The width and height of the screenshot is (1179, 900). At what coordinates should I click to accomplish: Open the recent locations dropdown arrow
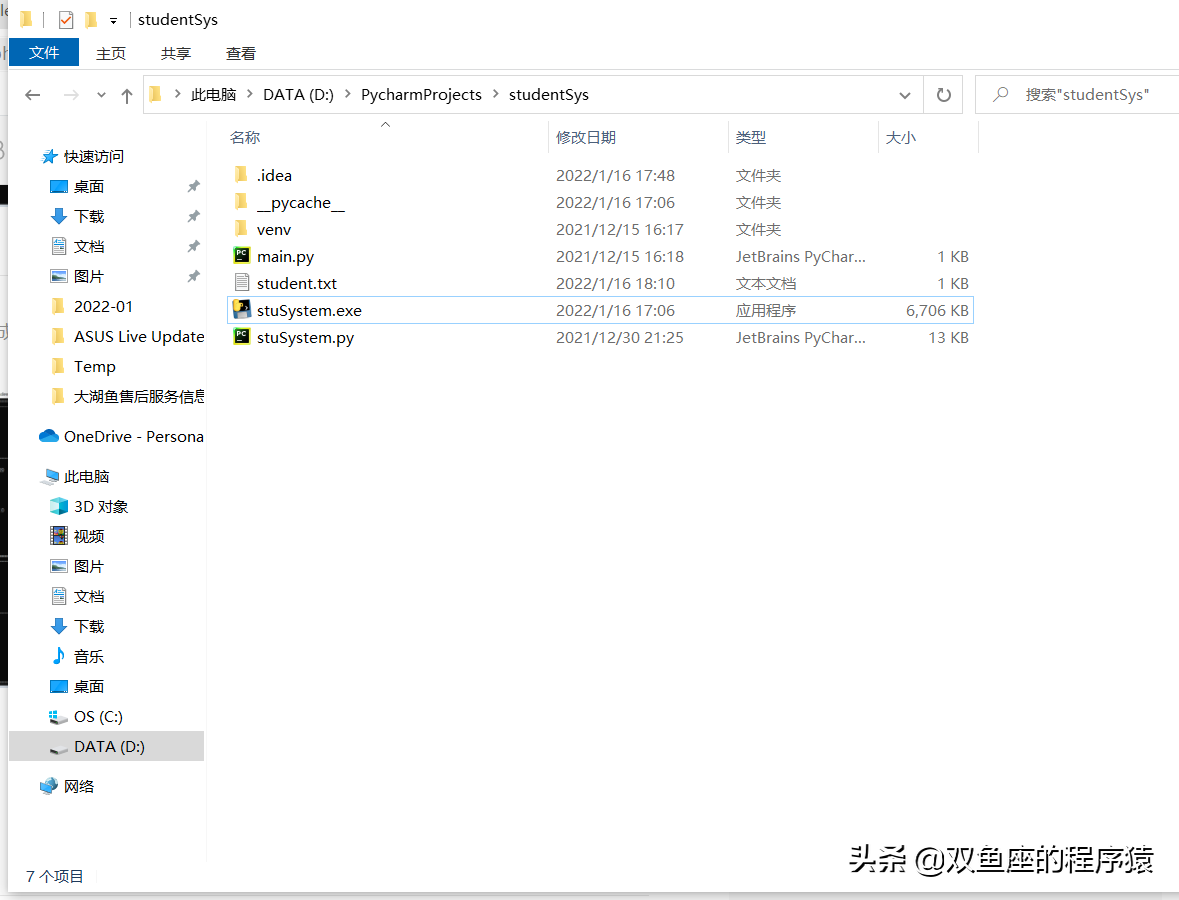tap(102, 95)
